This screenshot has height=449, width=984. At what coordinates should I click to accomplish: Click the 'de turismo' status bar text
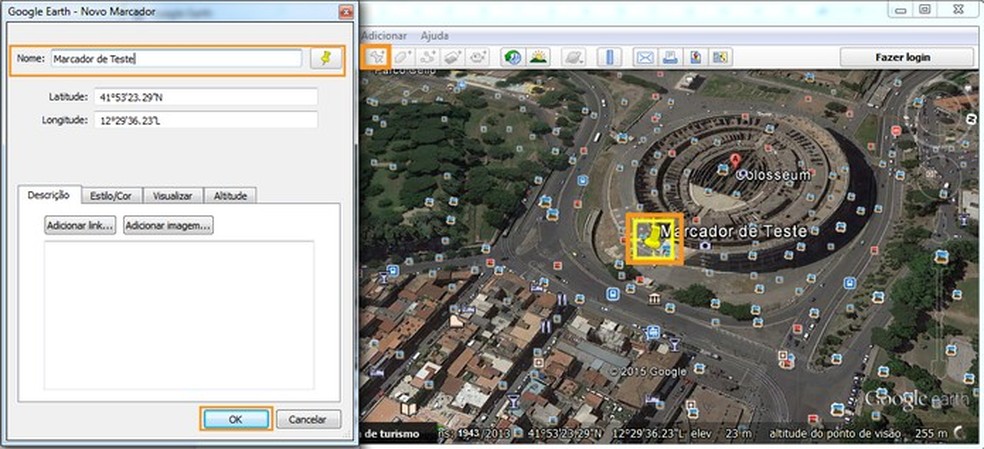point(393,434)
